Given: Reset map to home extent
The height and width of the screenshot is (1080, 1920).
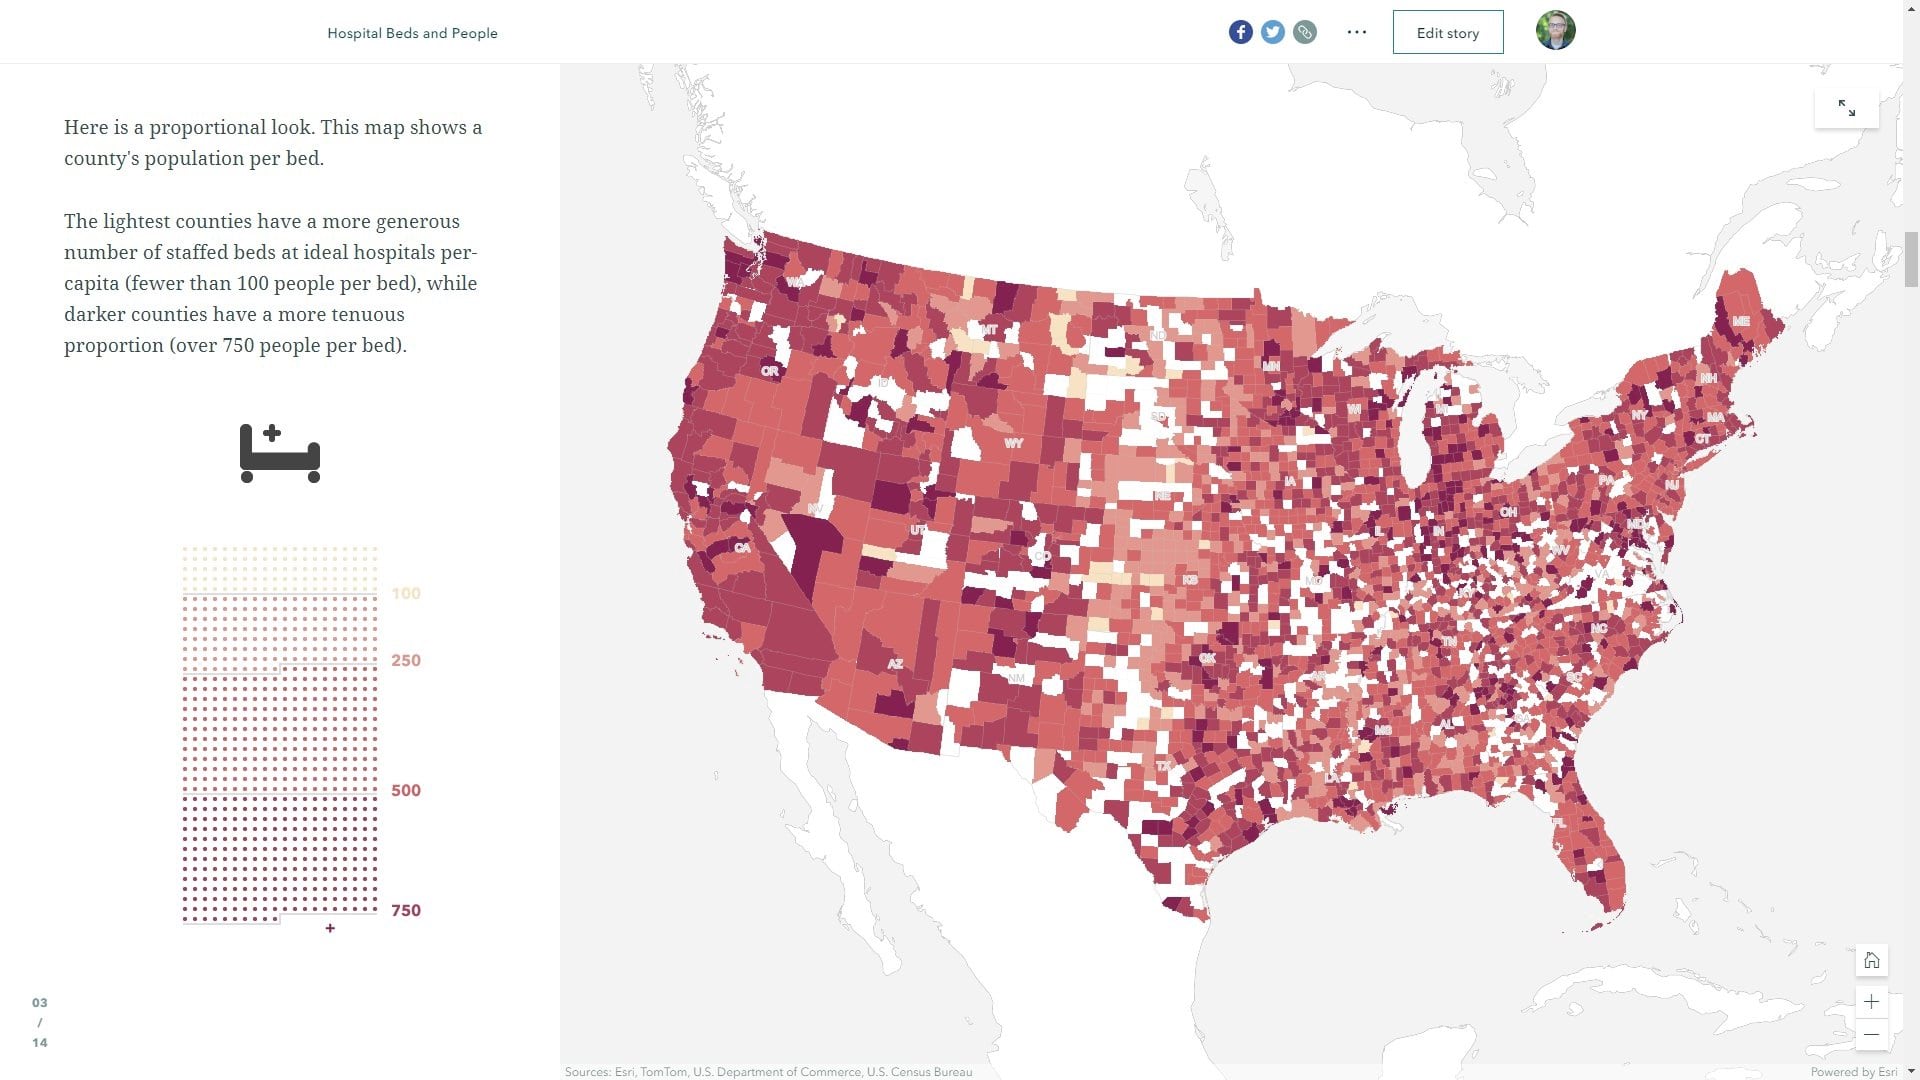Looking at the screenshot, I should [1871, 961].
